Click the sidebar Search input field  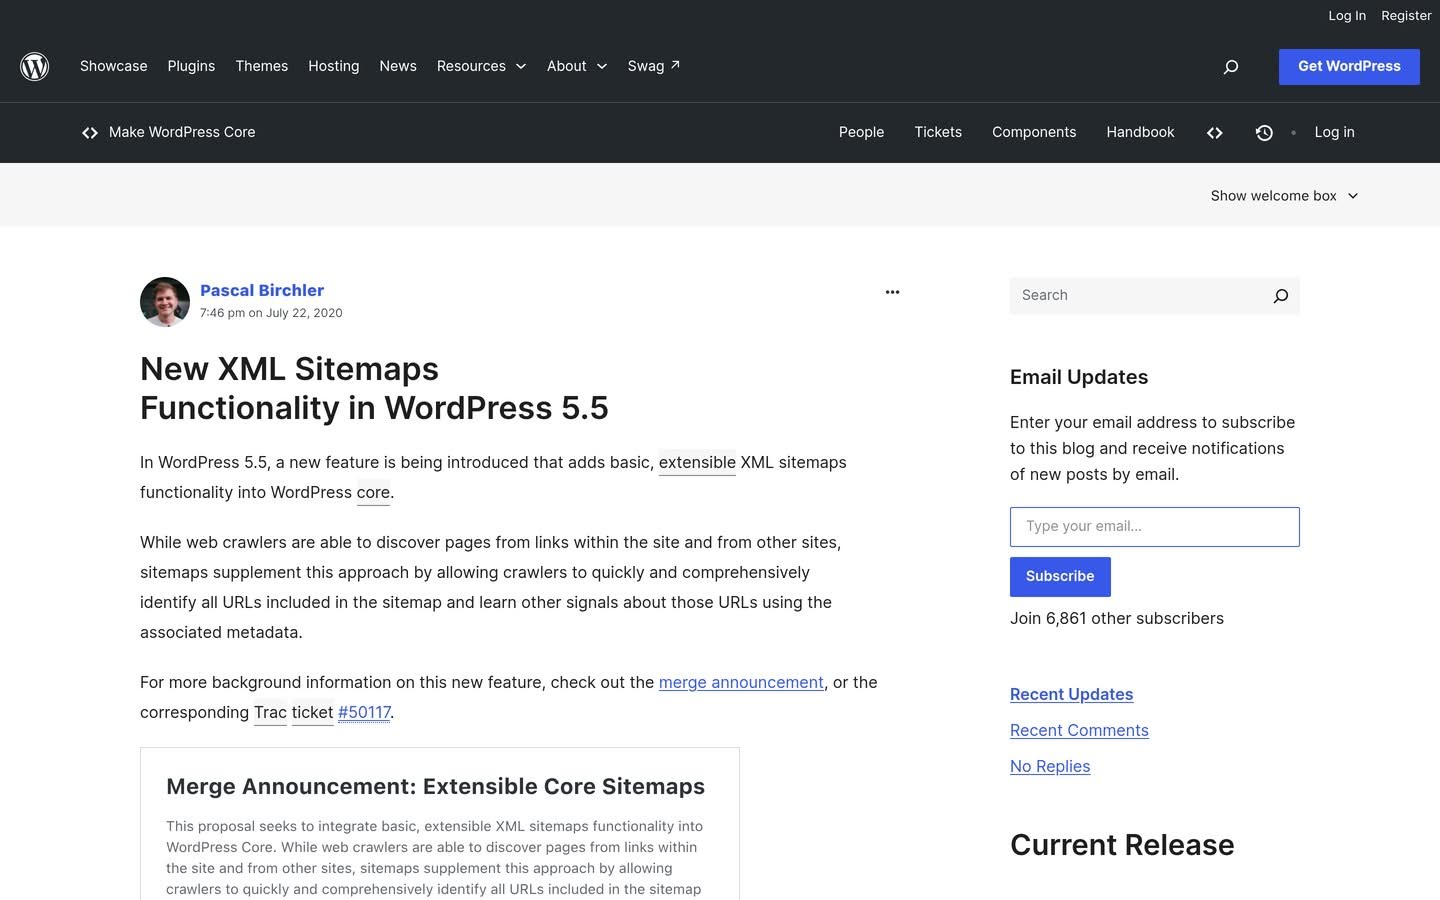[x=1135, y=296]
